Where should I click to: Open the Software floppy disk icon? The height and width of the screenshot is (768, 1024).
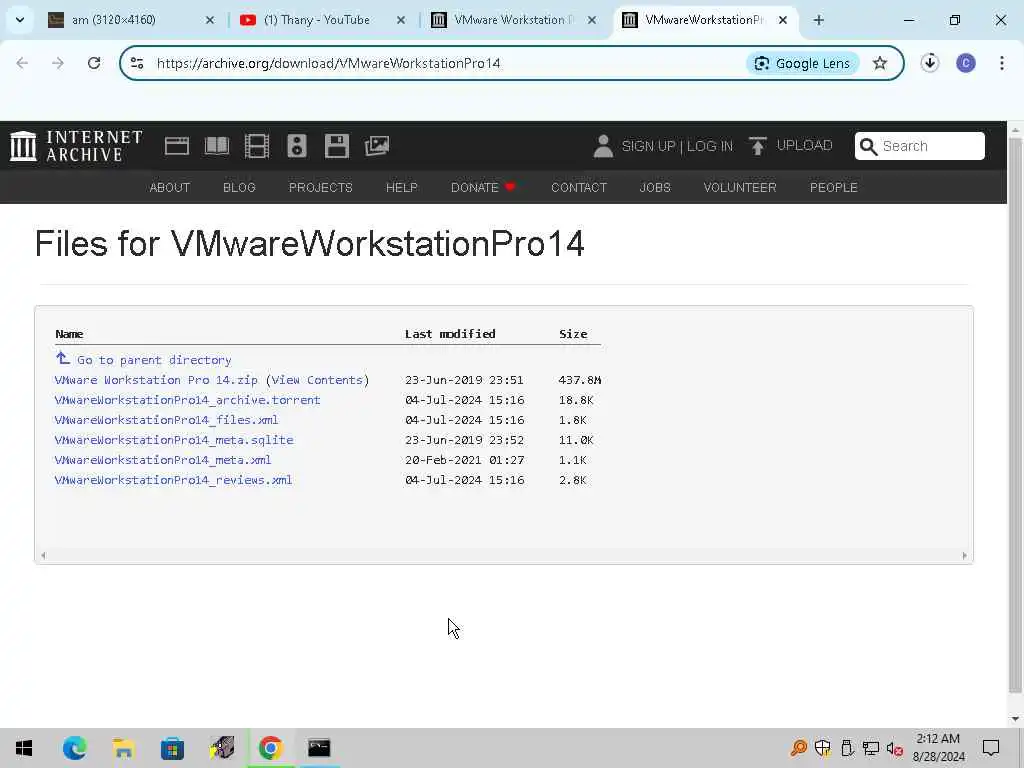pos(337,146)
